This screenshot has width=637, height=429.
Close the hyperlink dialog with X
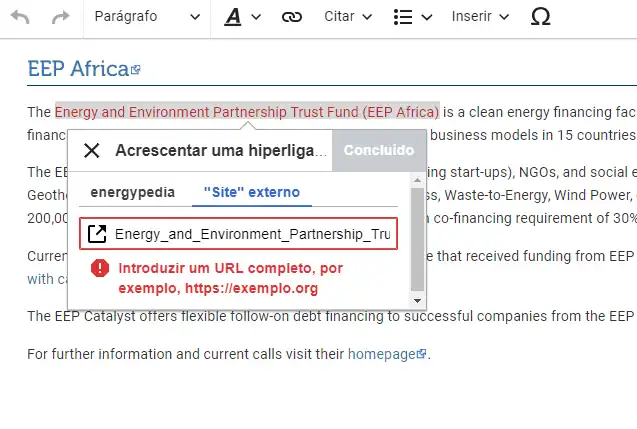[x=92, y=150]
